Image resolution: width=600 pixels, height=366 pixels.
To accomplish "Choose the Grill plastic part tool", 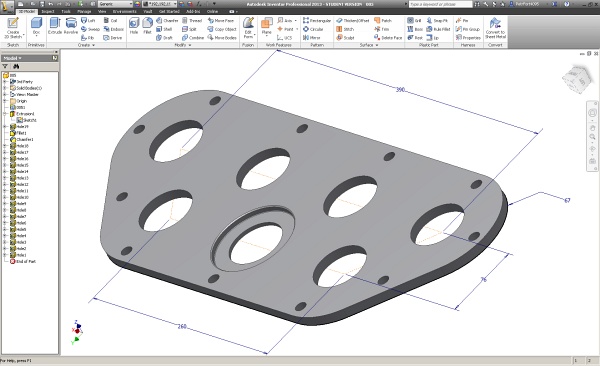I will (414, 20).
